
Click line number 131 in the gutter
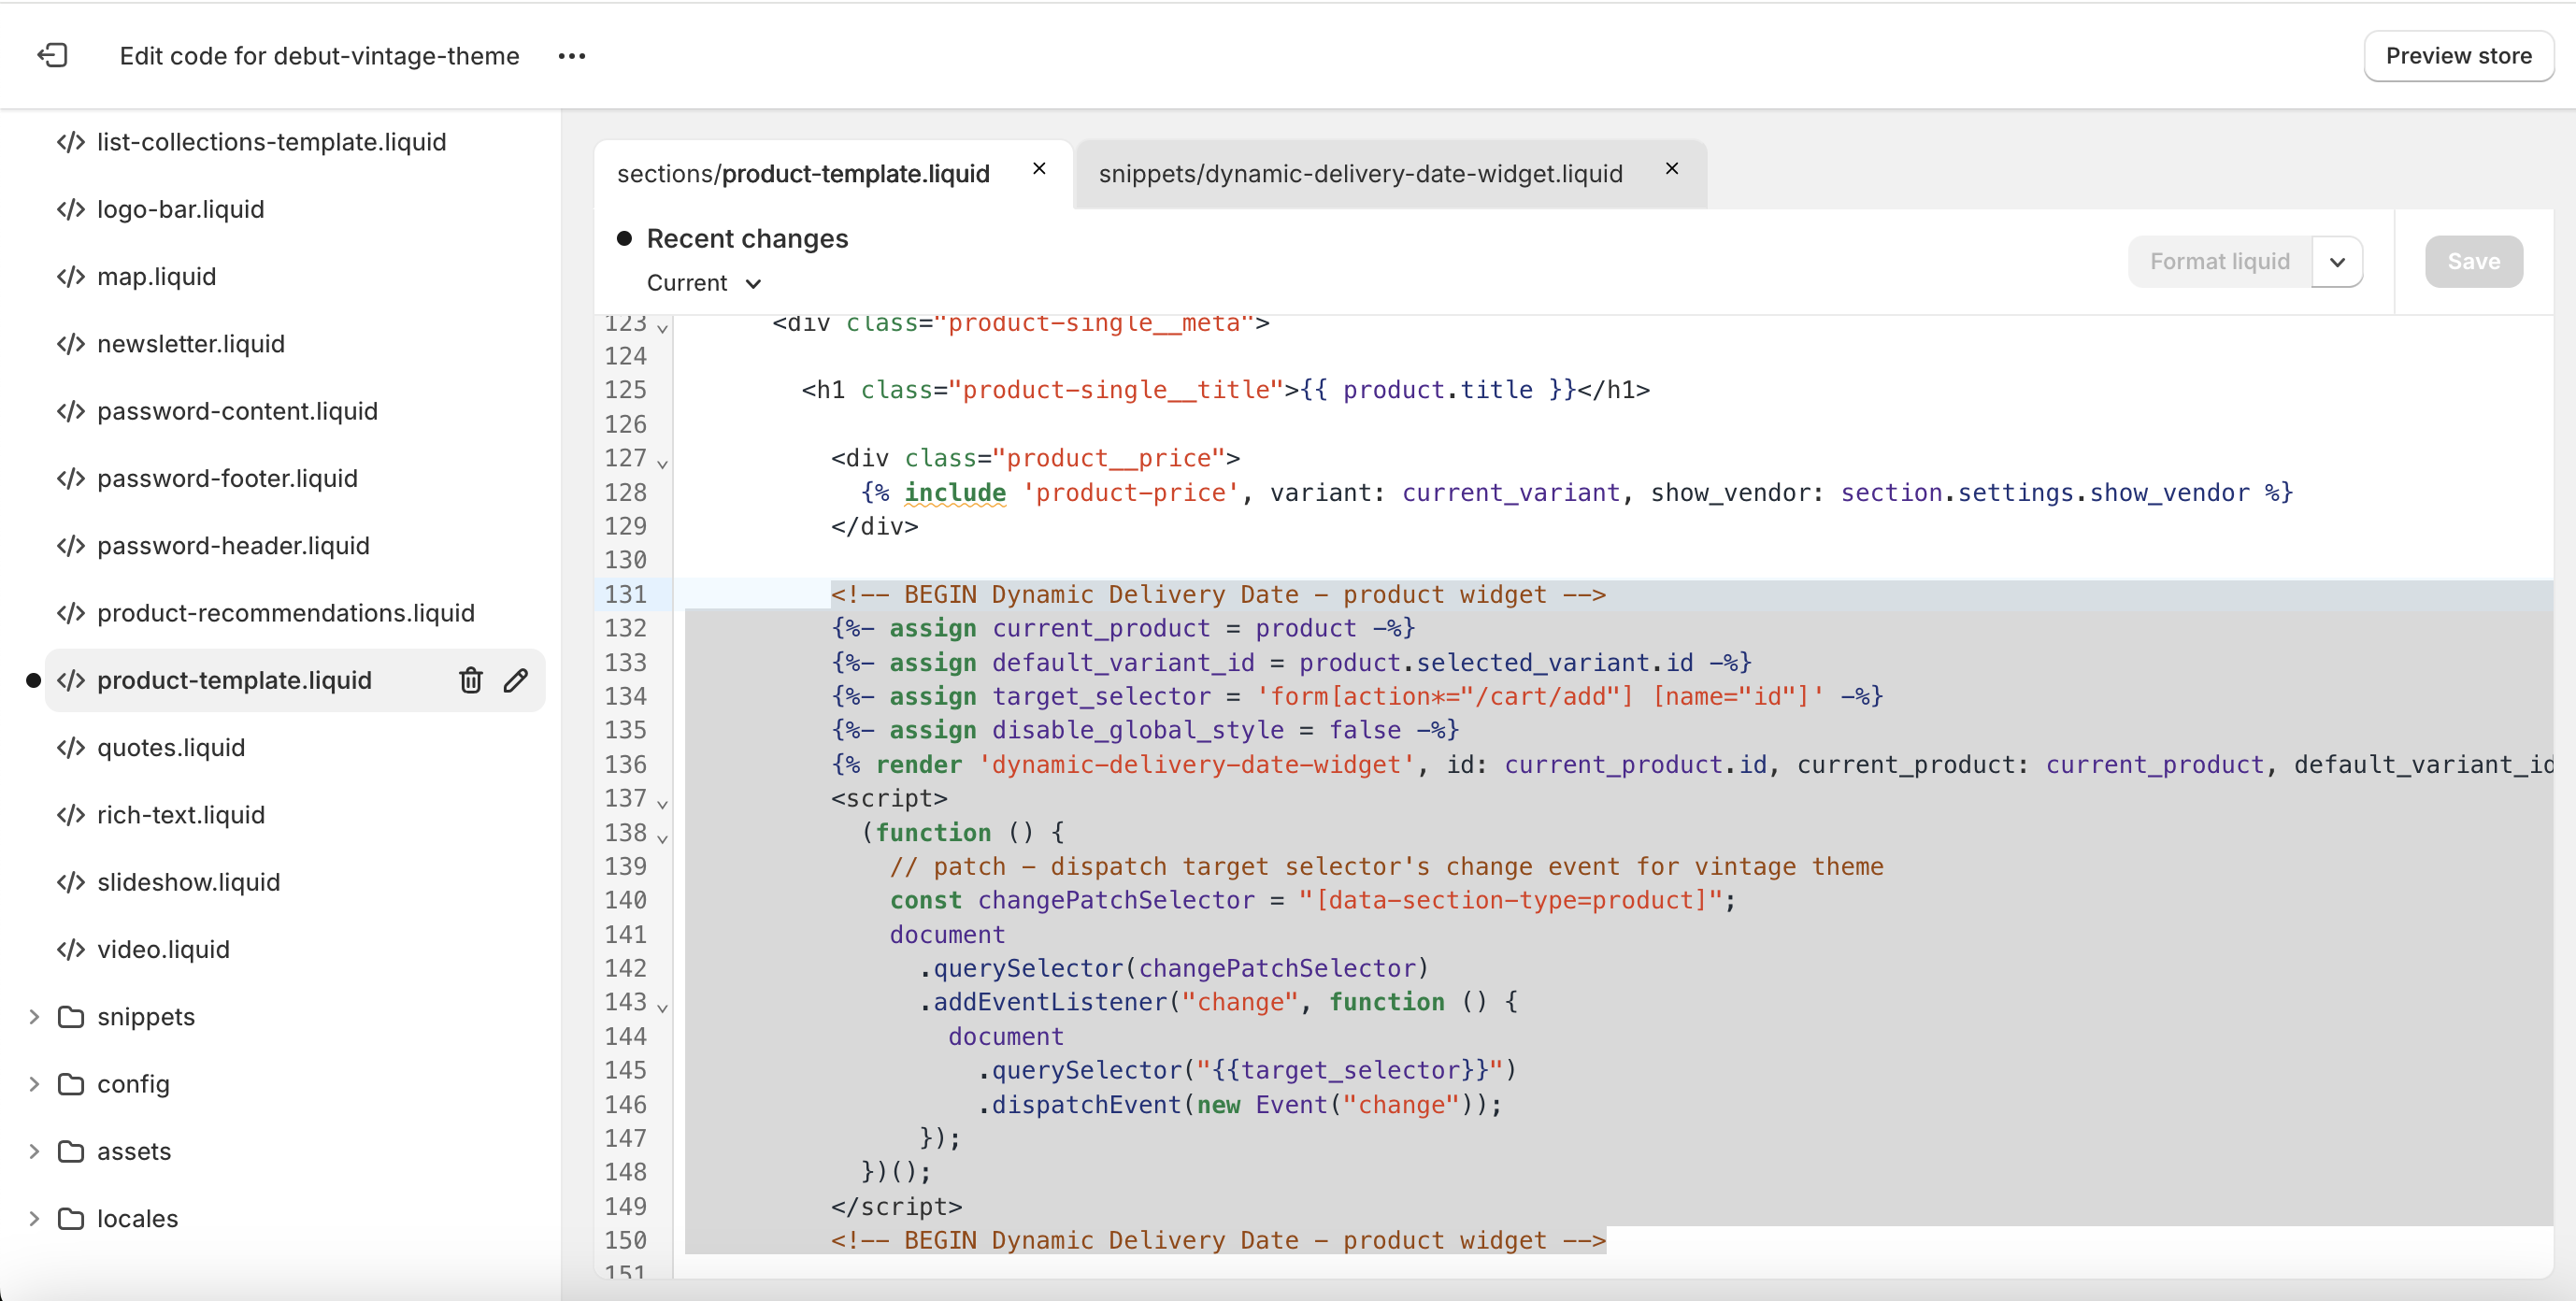[x=626, y=594]
